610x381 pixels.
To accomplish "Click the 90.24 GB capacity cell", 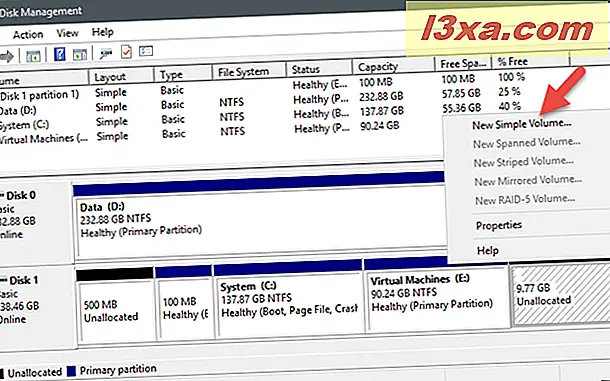I will (x=379, y=125).
